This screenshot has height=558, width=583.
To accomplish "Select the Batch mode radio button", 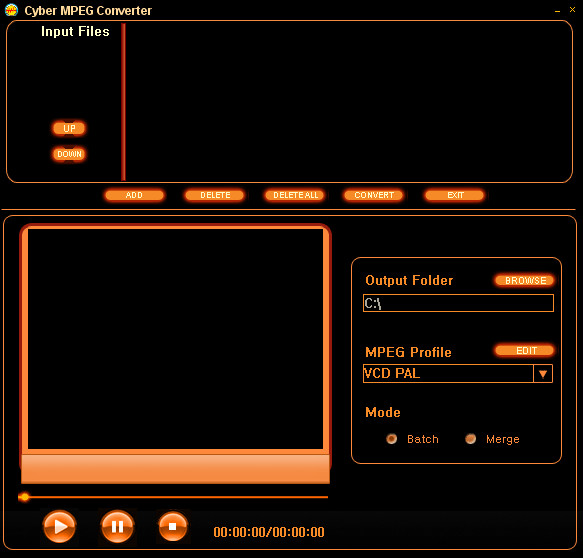I will [x=392, y=439].
